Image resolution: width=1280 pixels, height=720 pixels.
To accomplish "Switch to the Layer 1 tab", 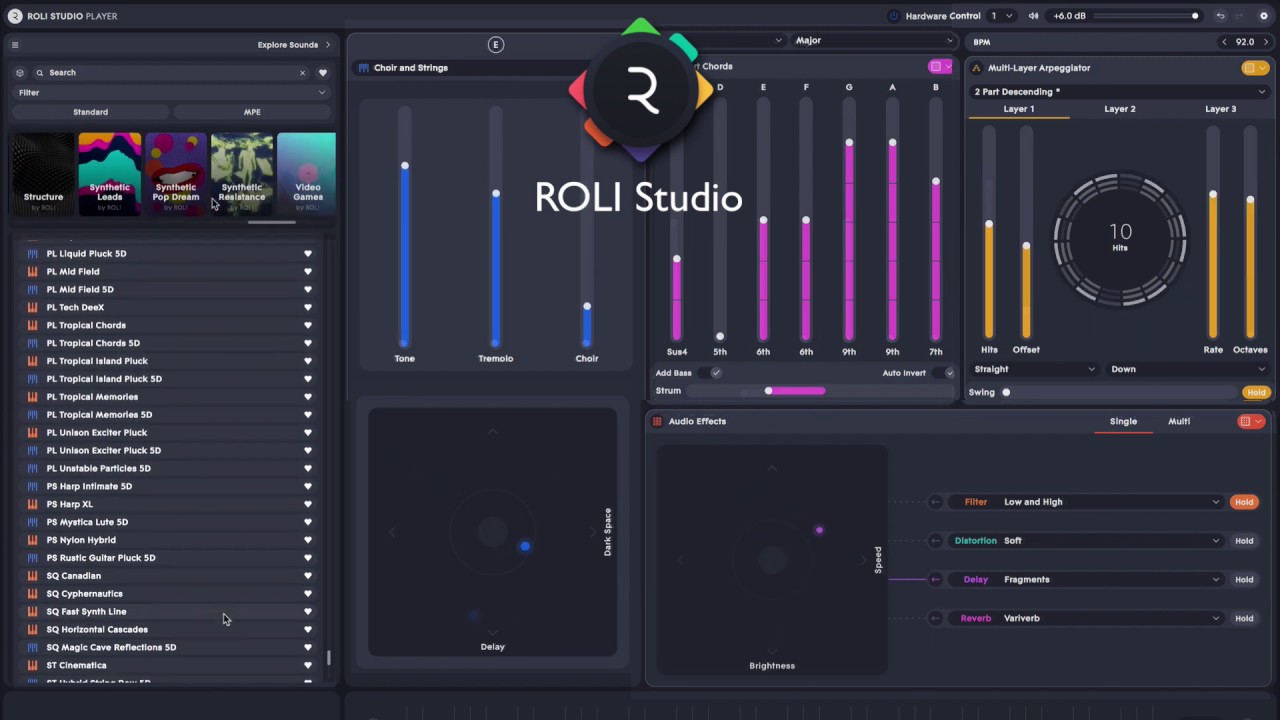I will (1019, 109).
